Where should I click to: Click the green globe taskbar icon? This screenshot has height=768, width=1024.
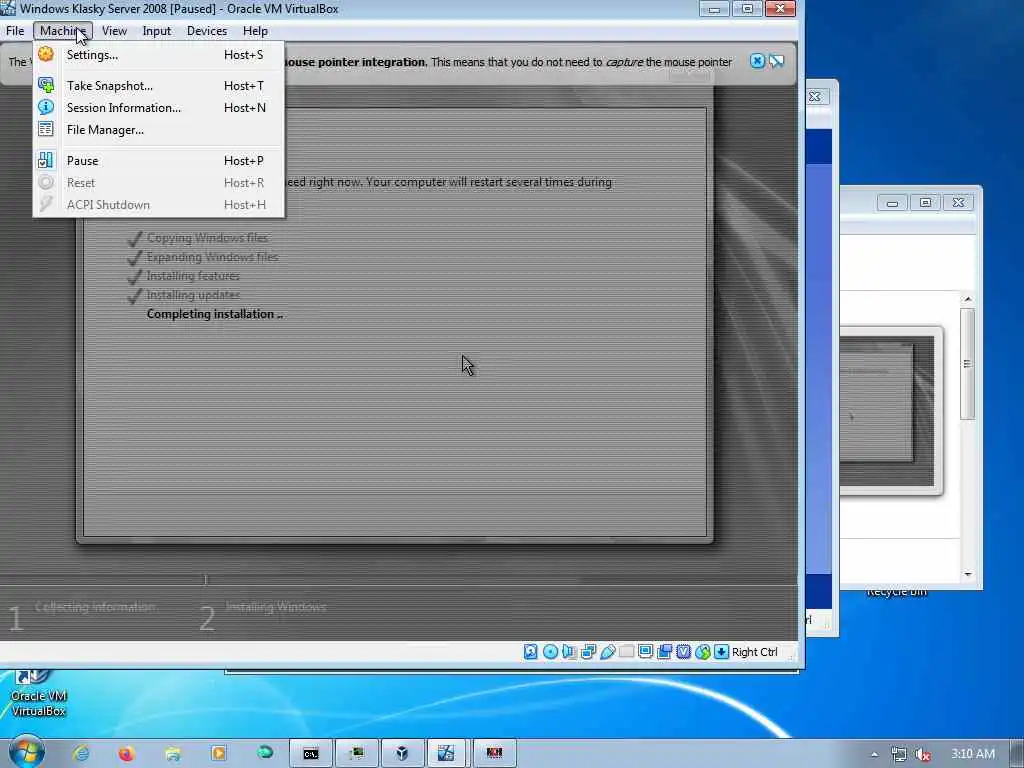[x=264, y=753]
